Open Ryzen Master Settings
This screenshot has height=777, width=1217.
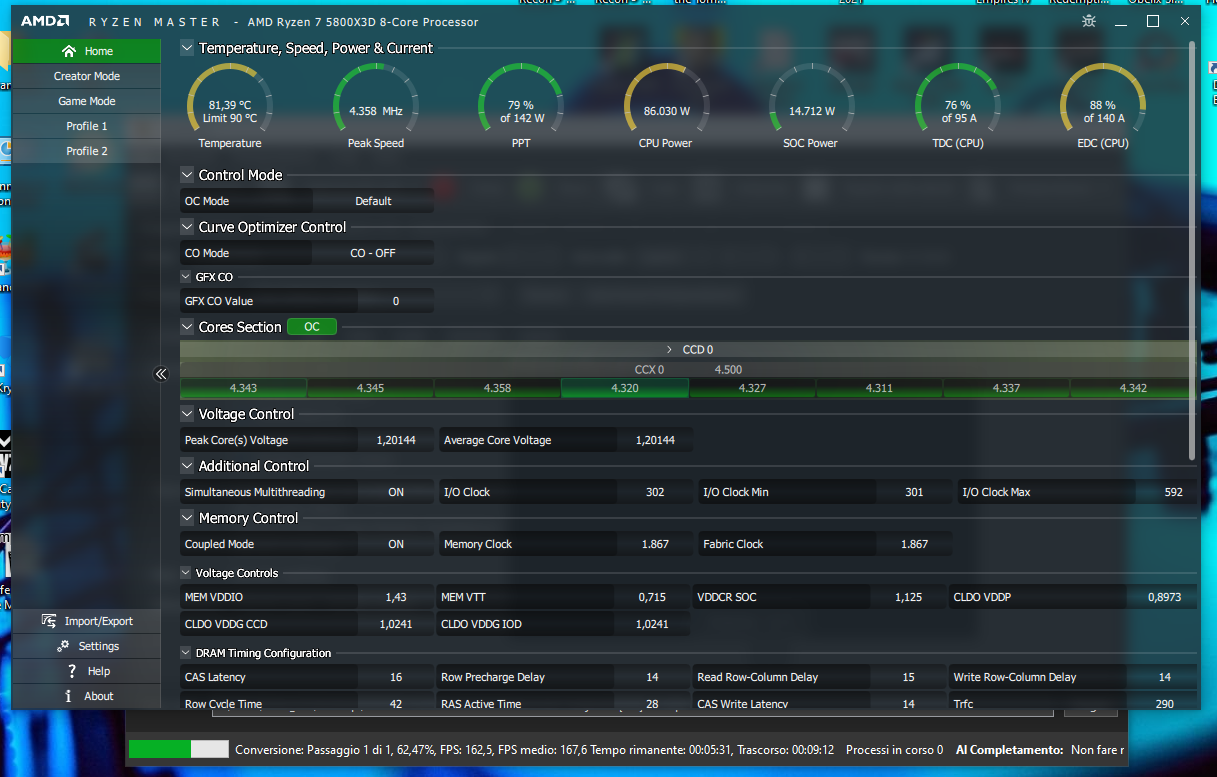coord(86,646)
